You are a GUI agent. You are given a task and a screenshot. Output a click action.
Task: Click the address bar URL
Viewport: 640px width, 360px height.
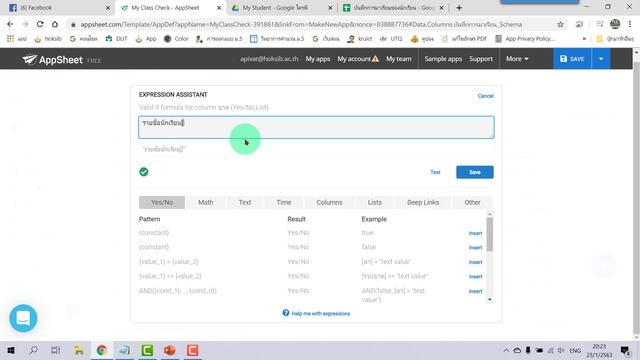pos(301,24)
